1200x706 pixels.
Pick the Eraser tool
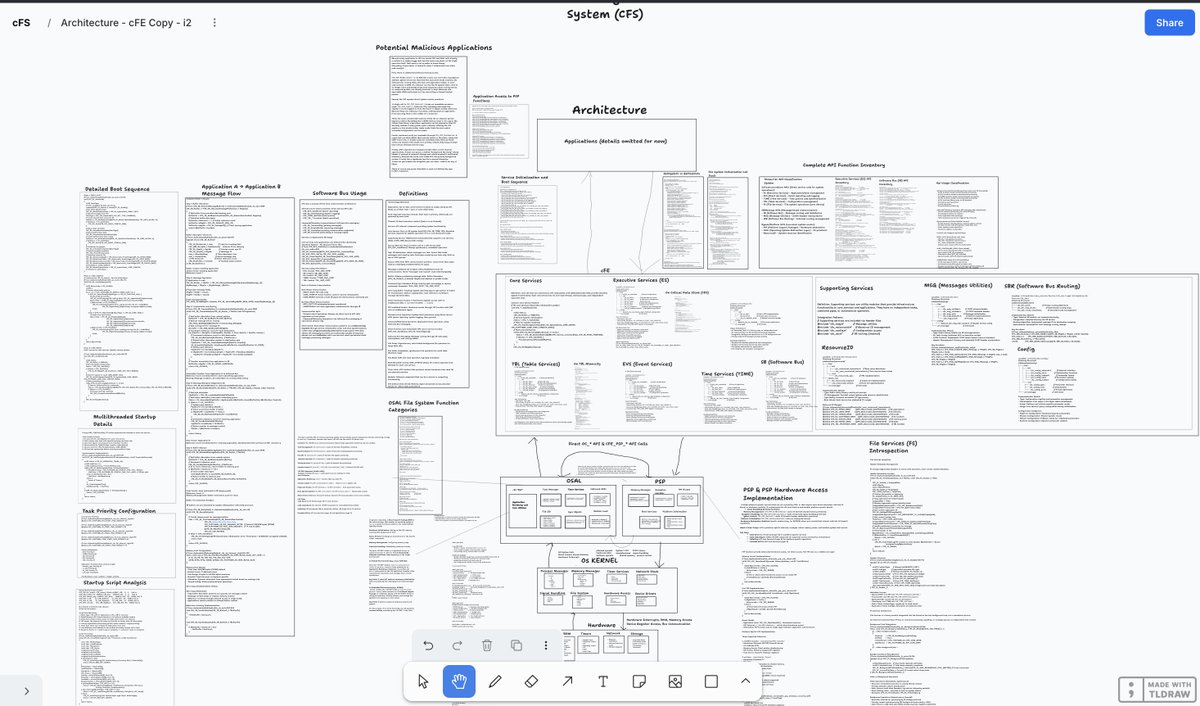tap(531, 681)
